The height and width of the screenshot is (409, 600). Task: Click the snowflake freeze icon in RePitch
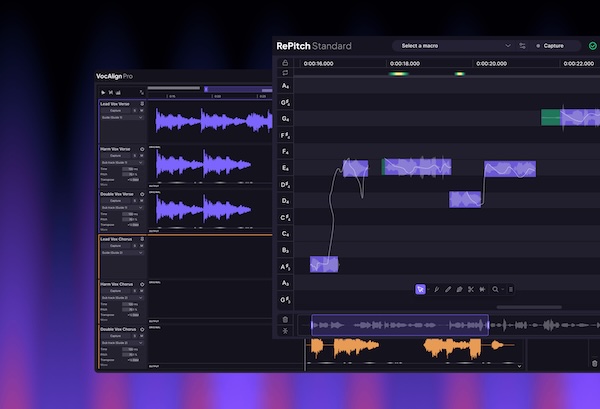pyautogui.click(x=285, y=331)
